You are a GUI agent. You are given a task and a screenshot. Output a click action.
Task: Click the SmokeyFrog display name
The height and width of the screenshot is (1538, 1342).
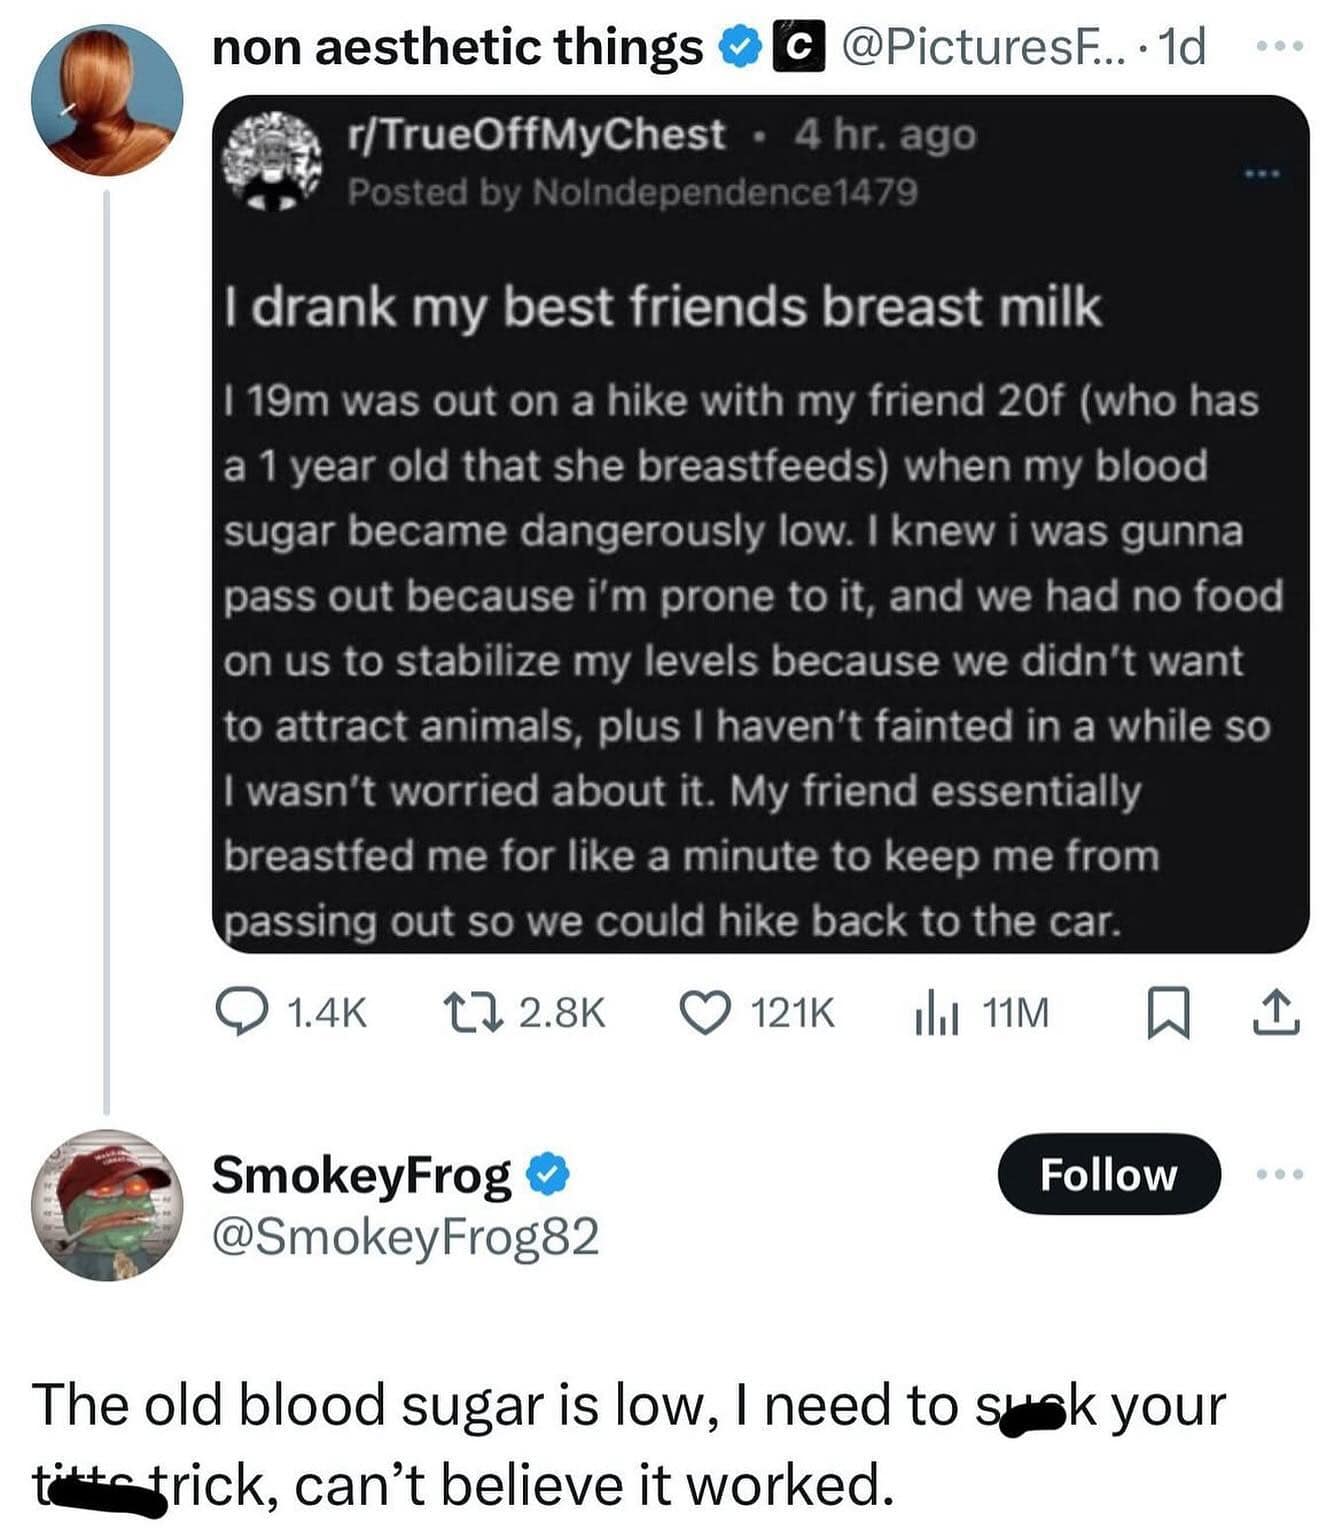pyautogui.click(x=362, y=1175)
